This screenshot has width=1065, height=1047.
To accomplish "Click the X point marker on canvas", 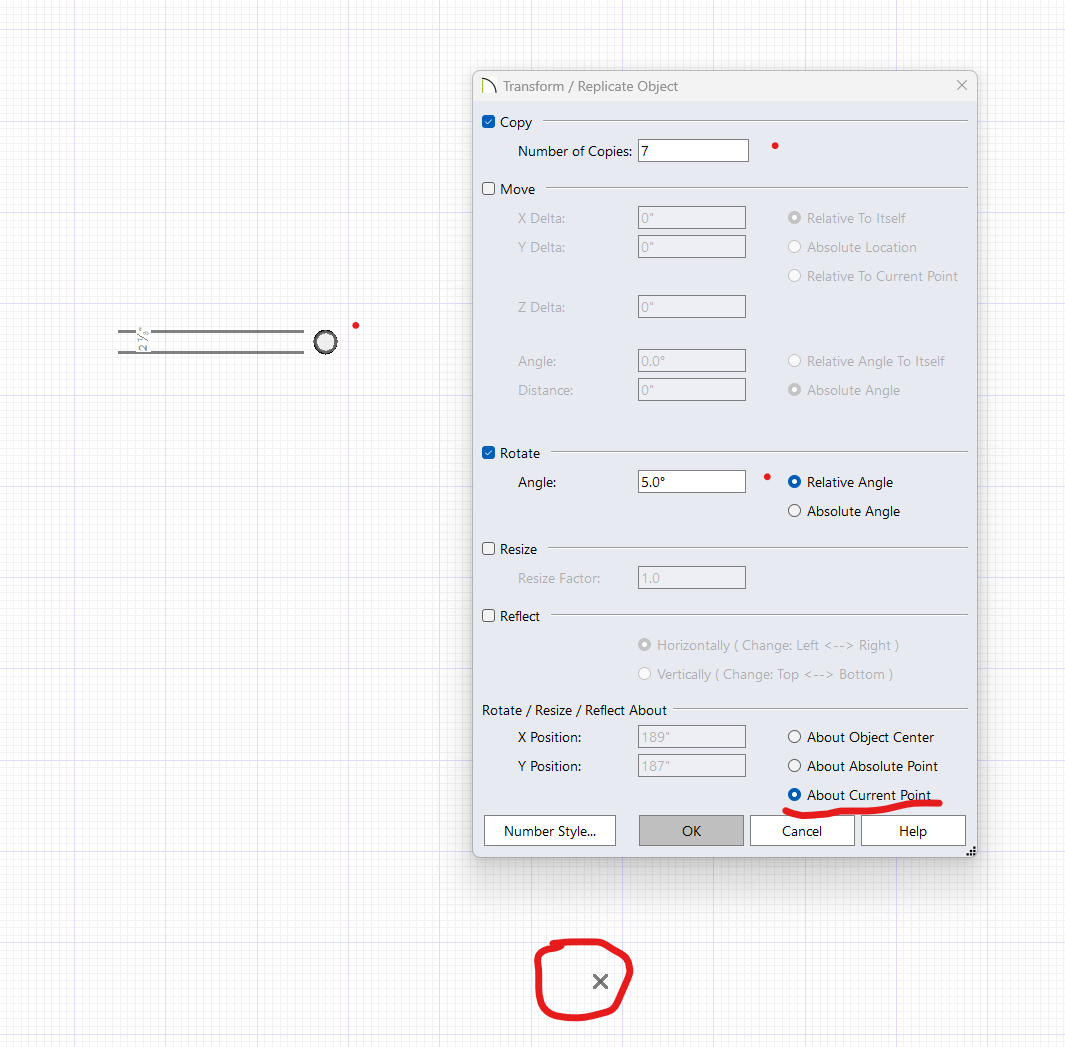I will pyautogui.click(x=600, y=981).
